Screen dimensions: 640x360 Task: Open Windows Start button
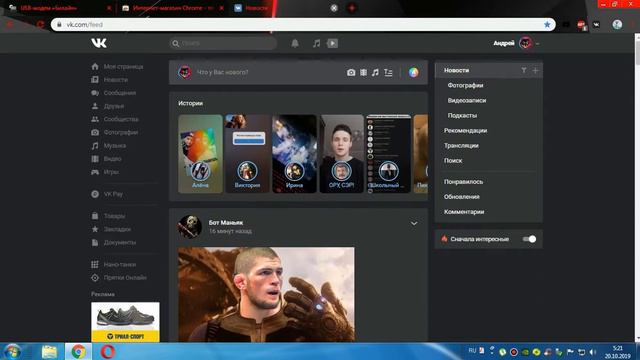coord(13,351)
